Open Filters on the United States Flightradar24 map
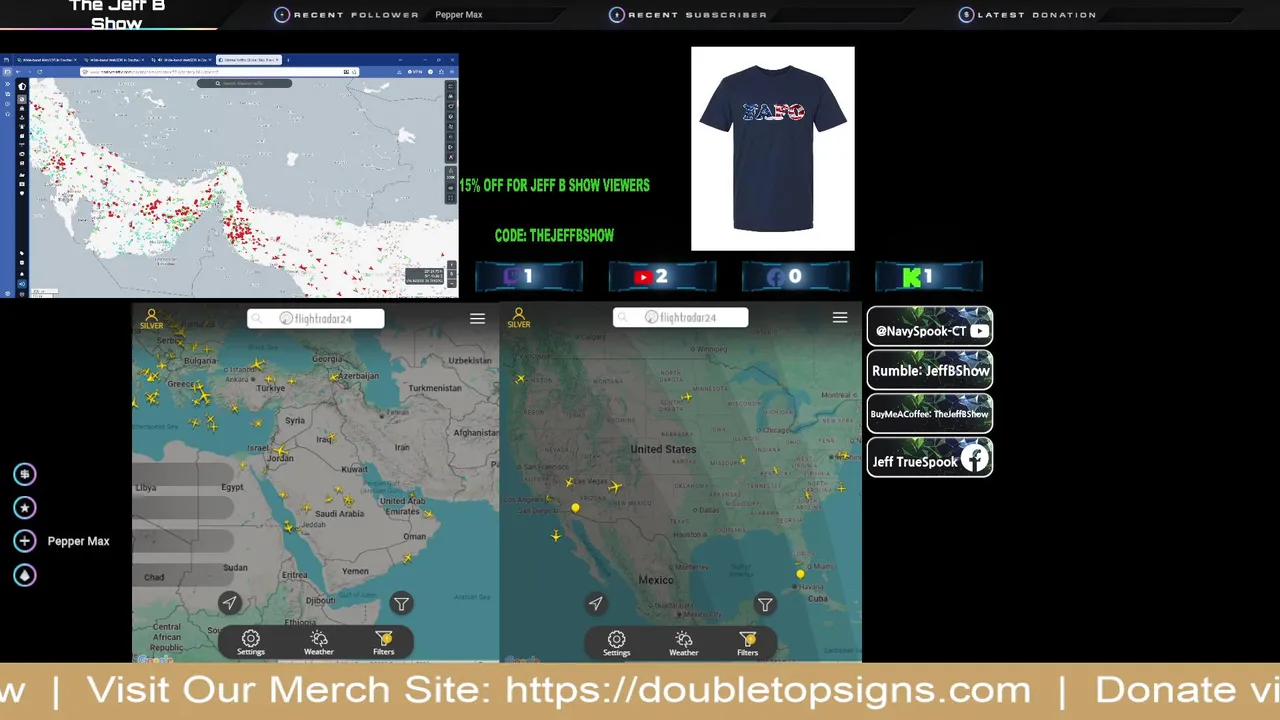This screenshot has height=720, width=1280. (x=748, y=643)
